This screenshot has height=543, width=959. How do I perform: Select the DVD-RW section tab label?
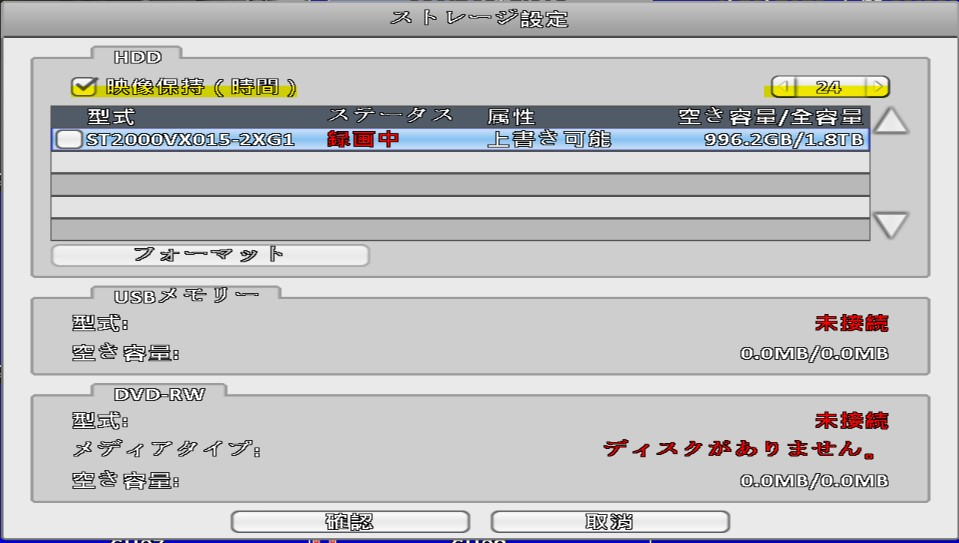point(159,392)
